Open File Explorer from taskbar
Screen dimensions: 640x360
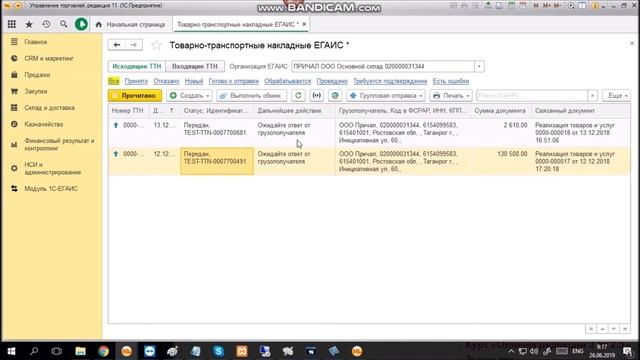(x=80, y=351)
